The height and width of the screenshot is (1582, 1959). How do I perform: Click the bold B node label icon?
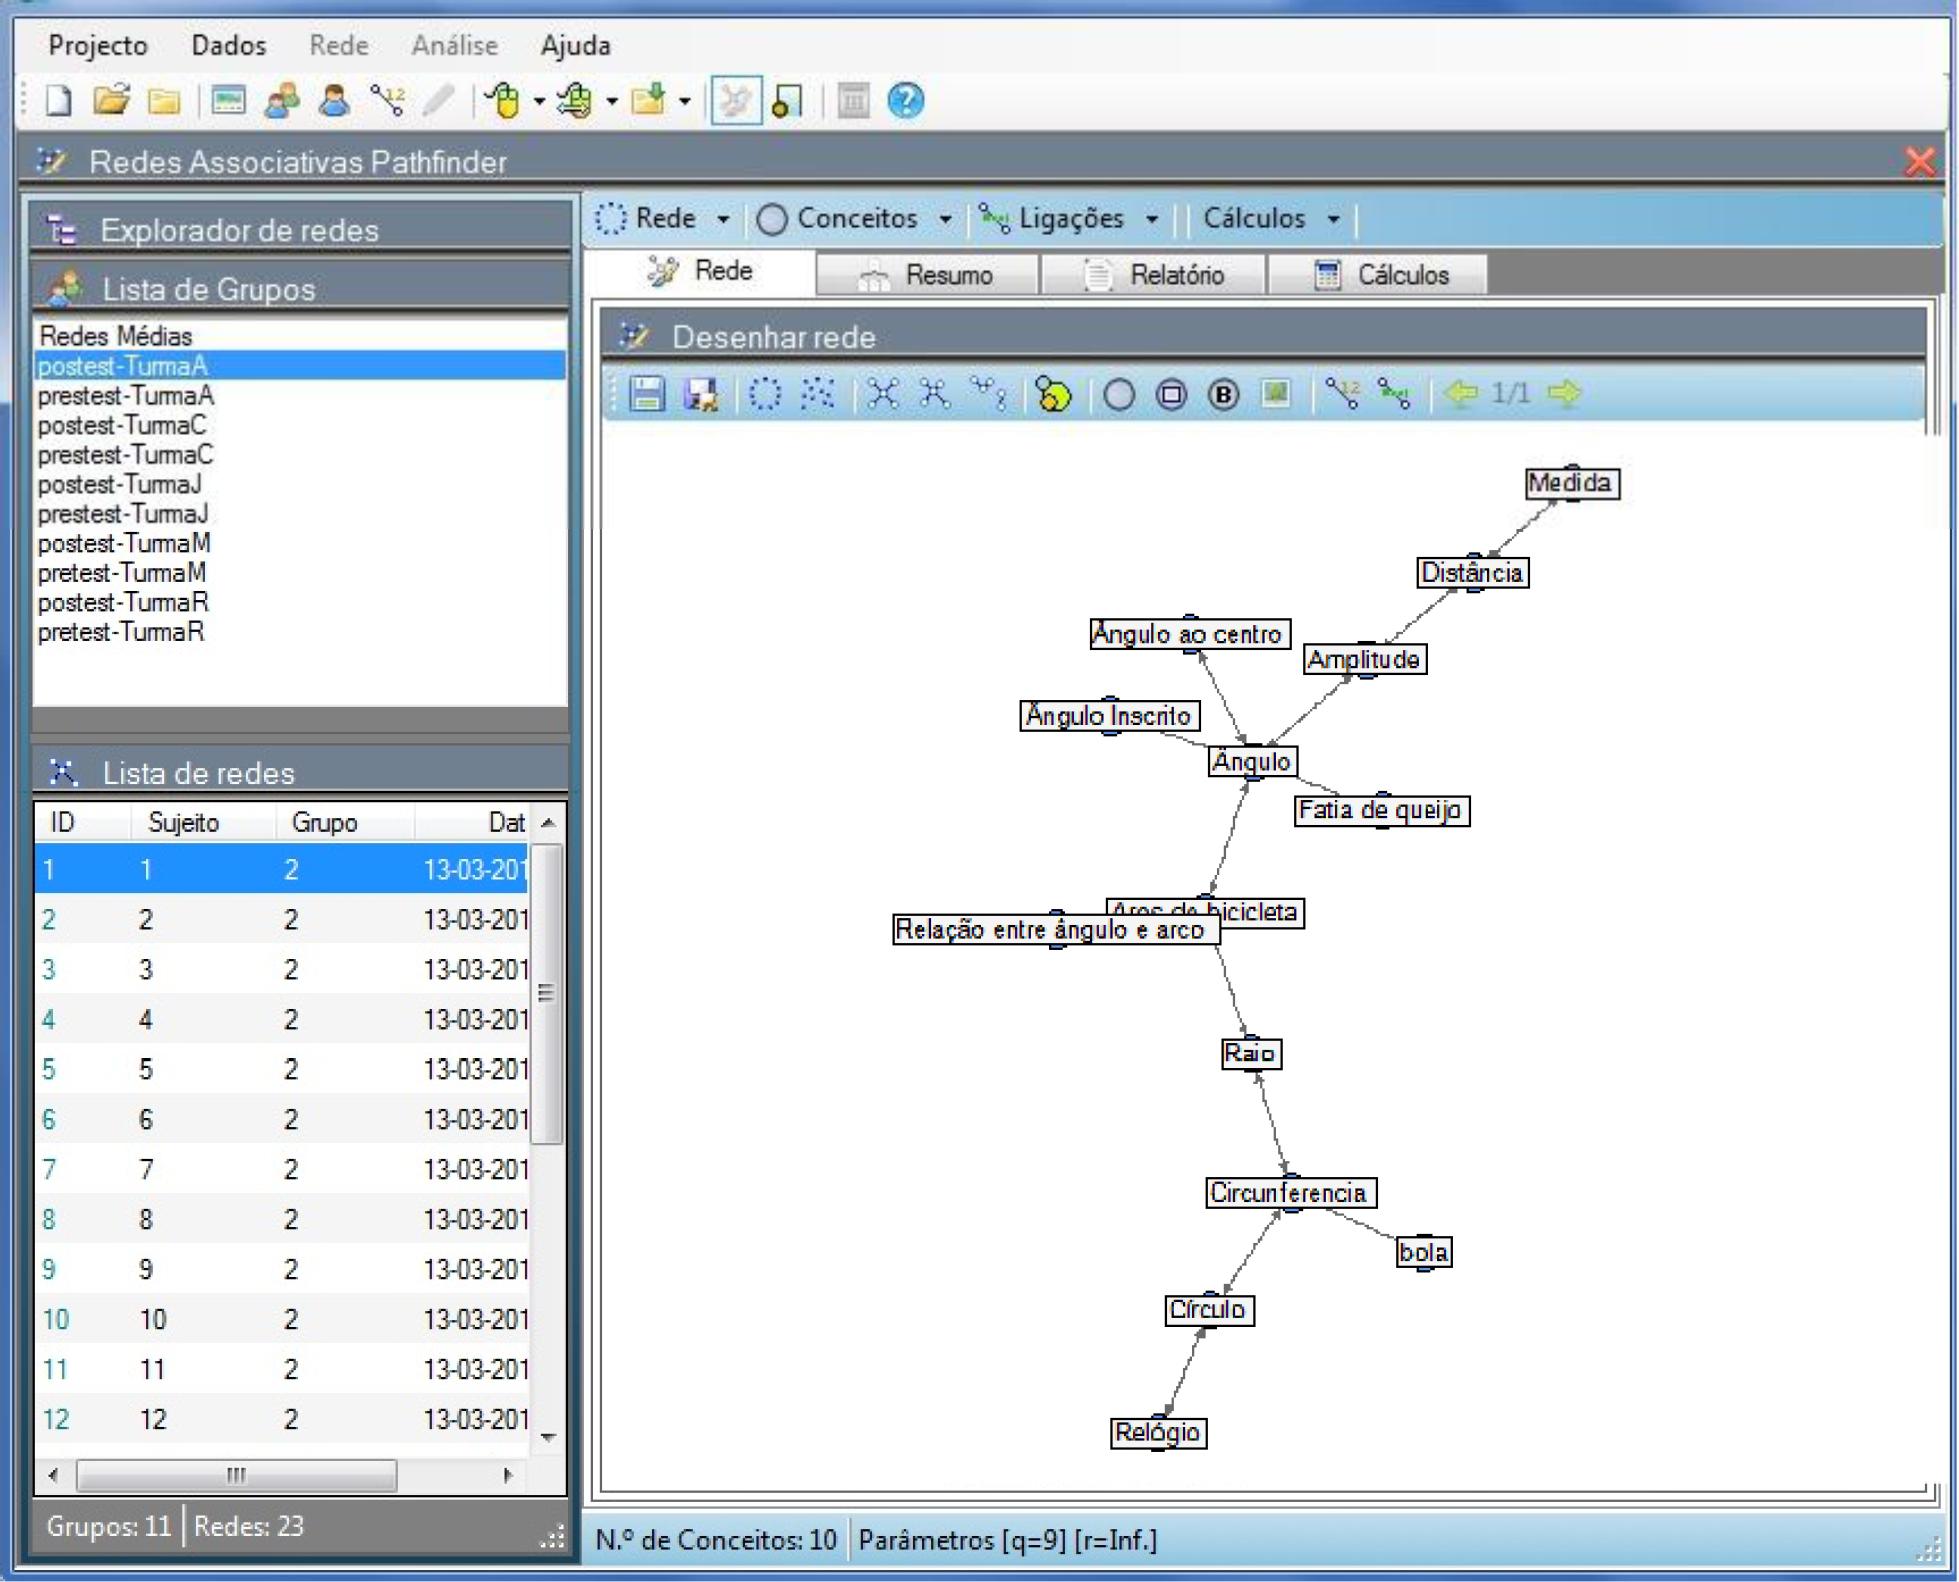[x=1223, y=395]
